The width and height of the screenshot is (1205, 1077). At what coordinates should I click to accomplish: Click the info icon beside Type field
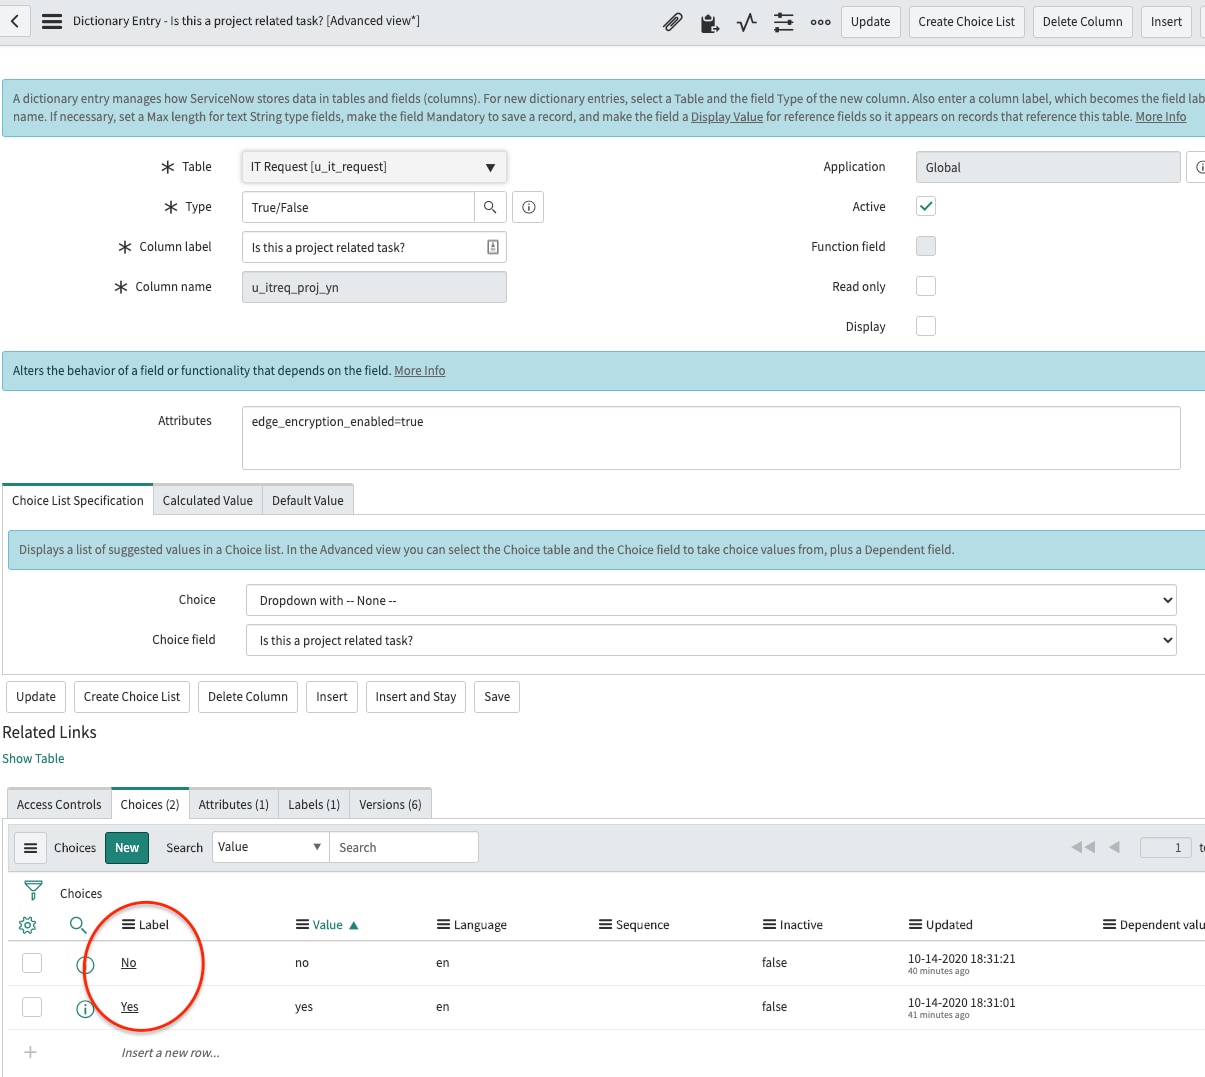click(528, 207)
